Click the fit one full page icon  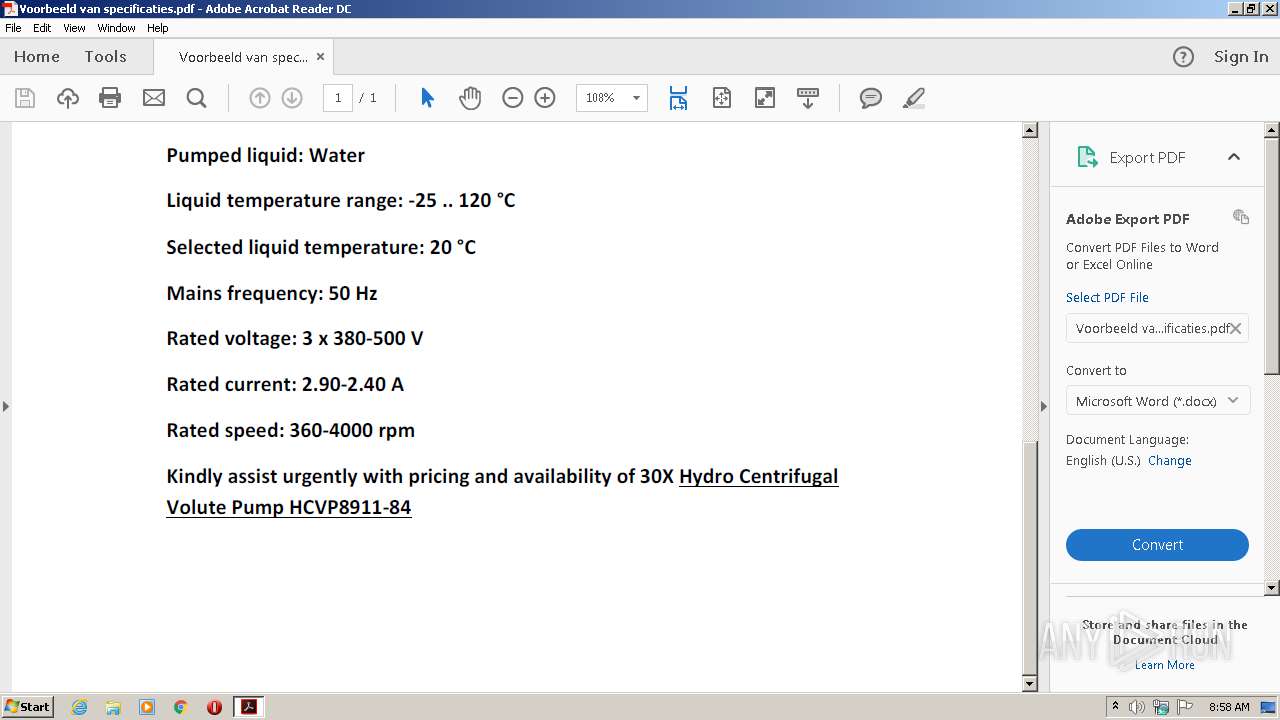coord(722,98)
